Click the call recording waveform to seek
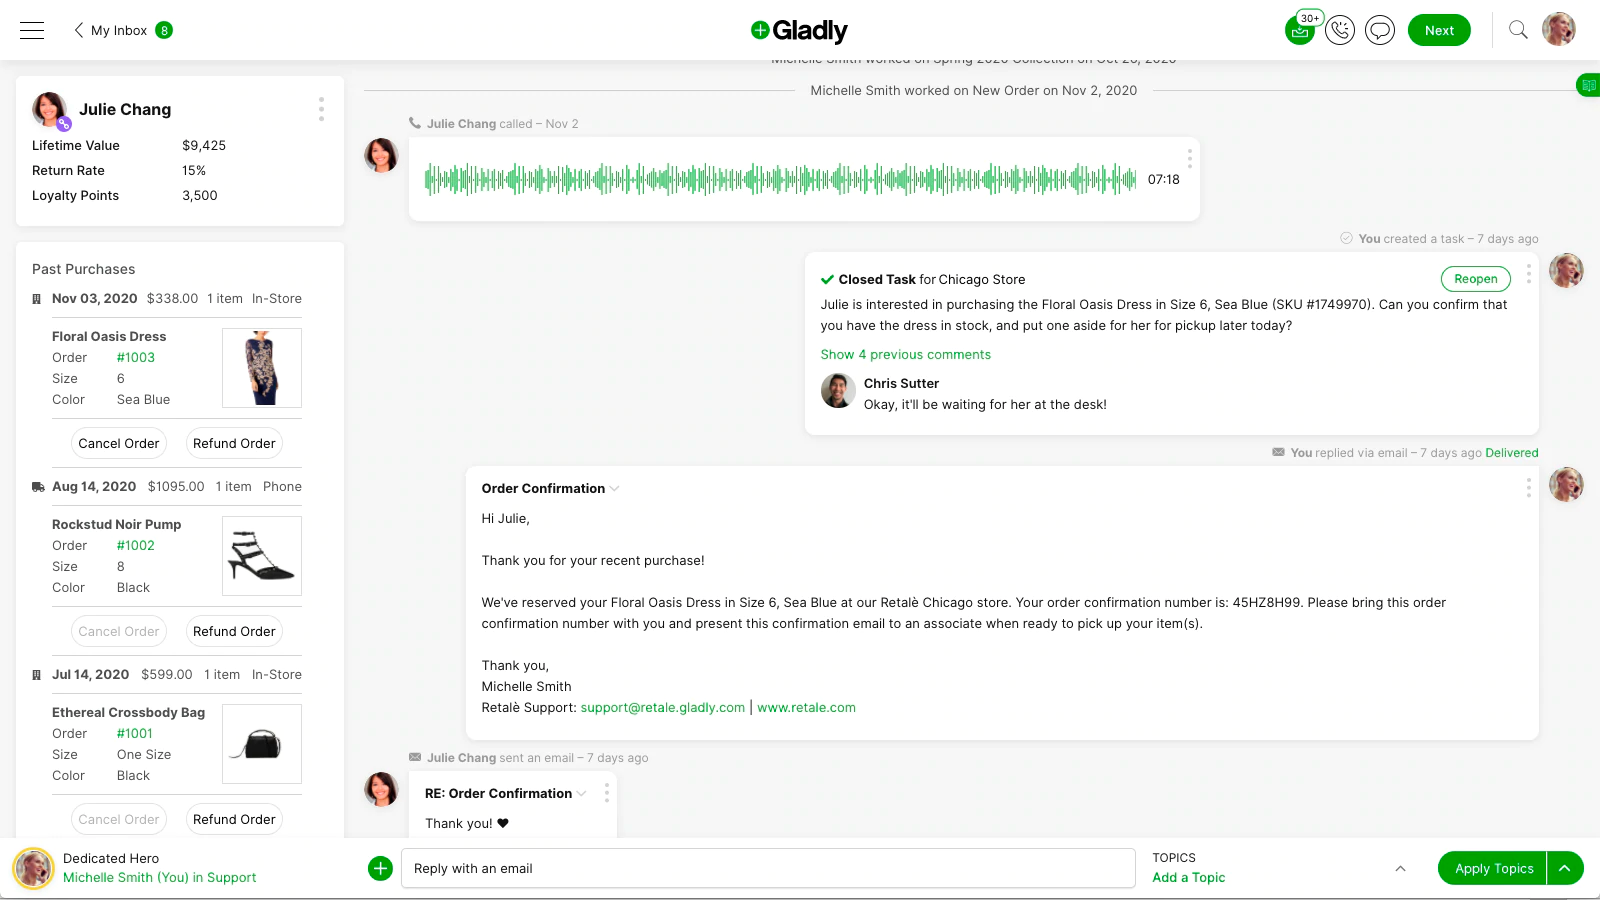This screenshot has width=1600, height=900. pos(780,180)
